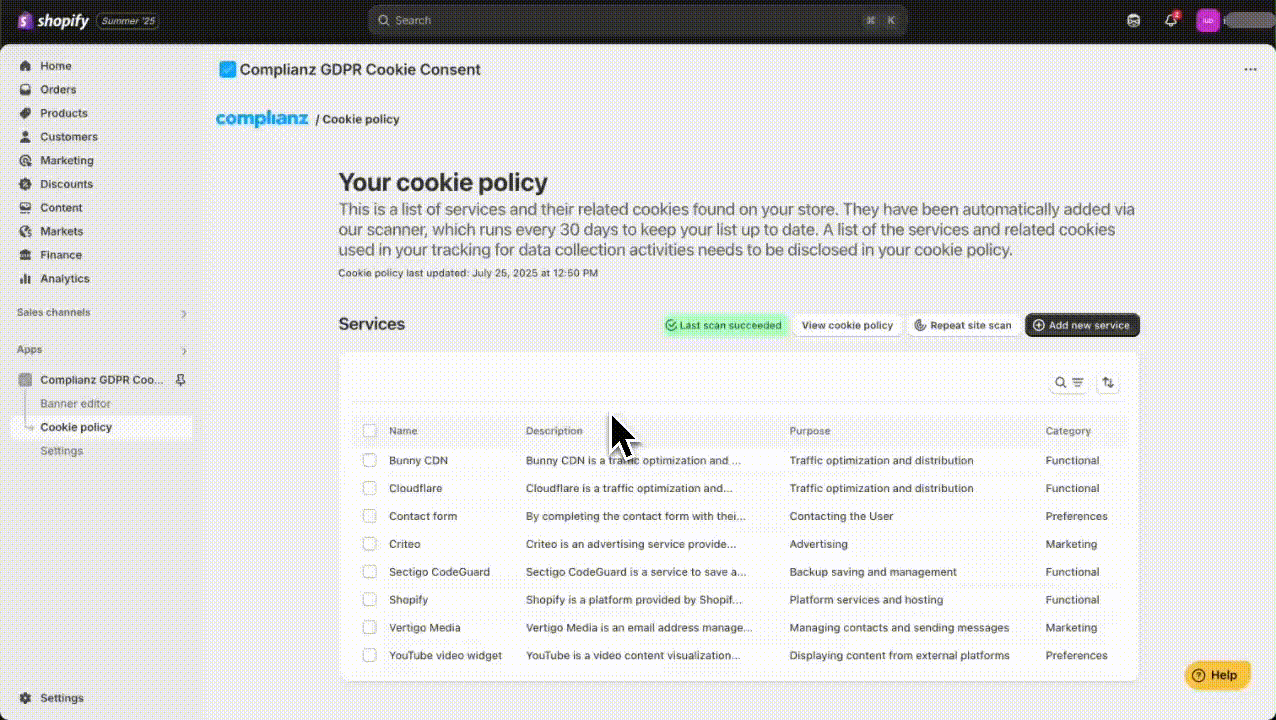Click the Last scan succeeded badge
1276x720 pixels.
coord(723,325)
